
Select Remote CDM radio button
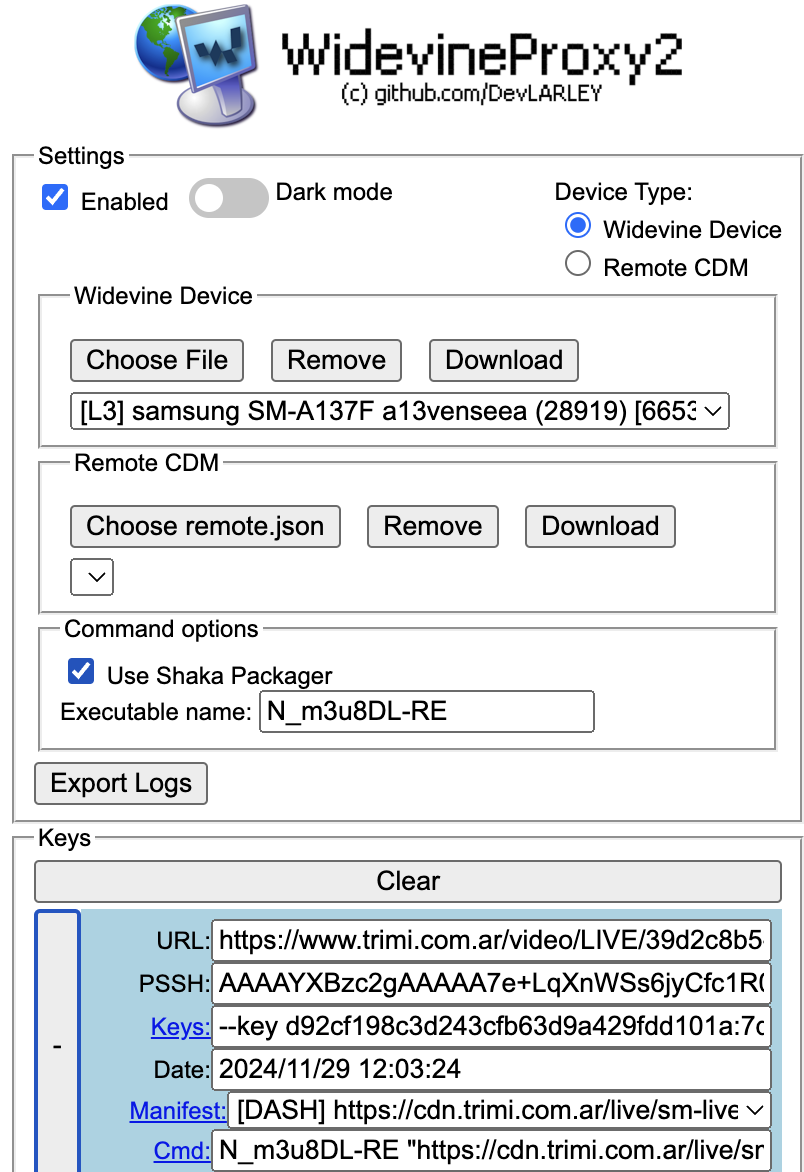(x=578, y=264)
